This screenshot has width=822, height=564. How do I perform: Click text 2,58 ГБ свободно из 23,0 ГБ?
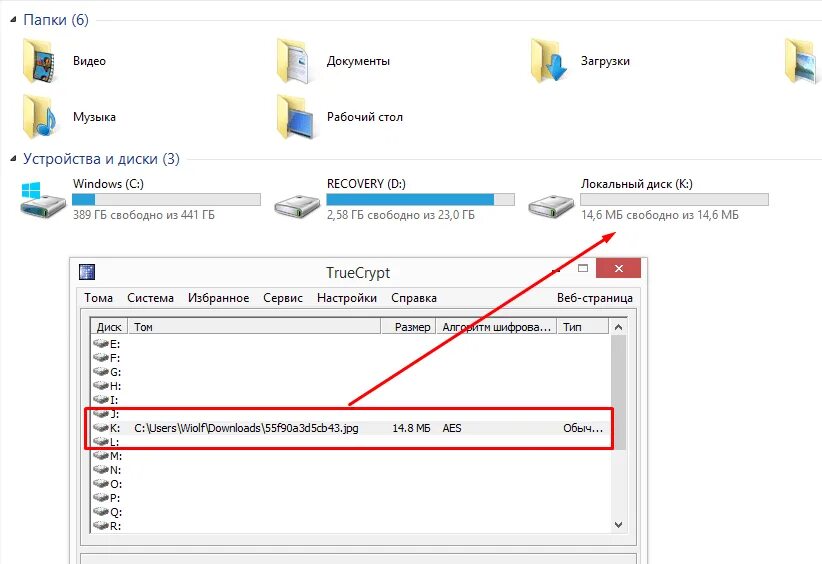[401, 215]
